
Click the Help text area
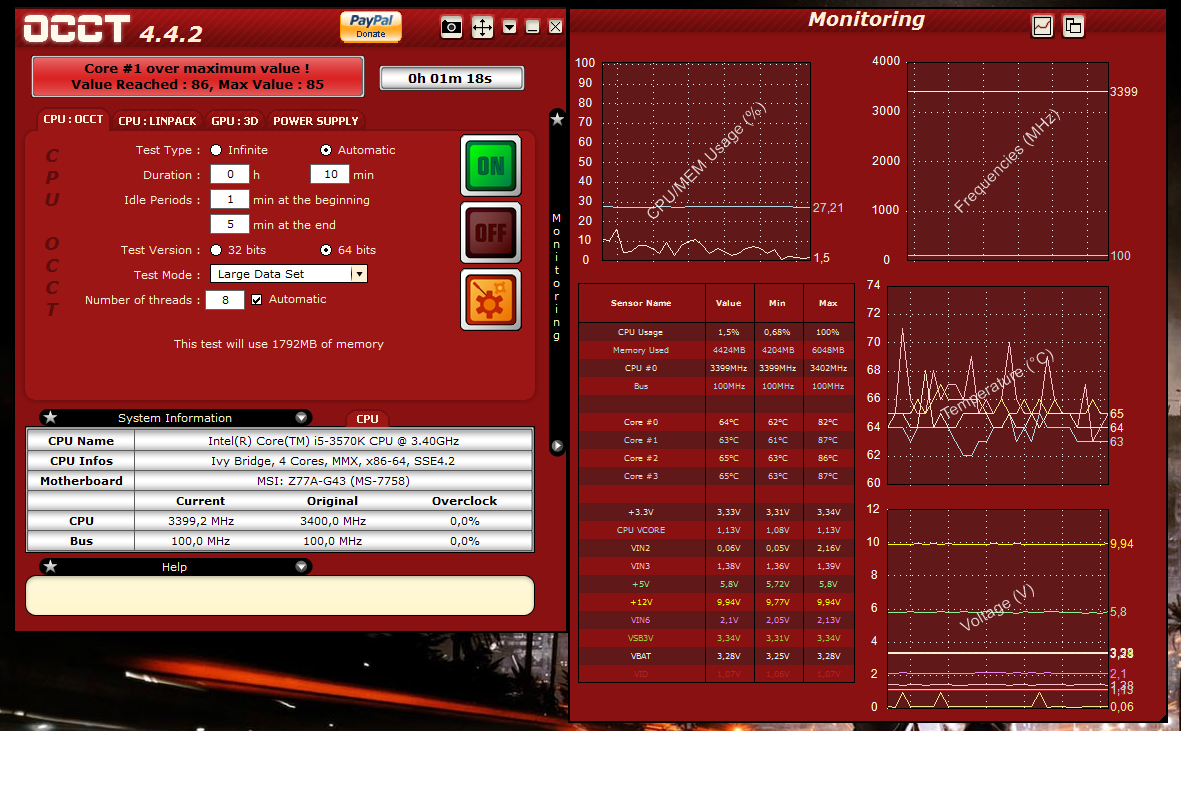click(x=280, y=596)
